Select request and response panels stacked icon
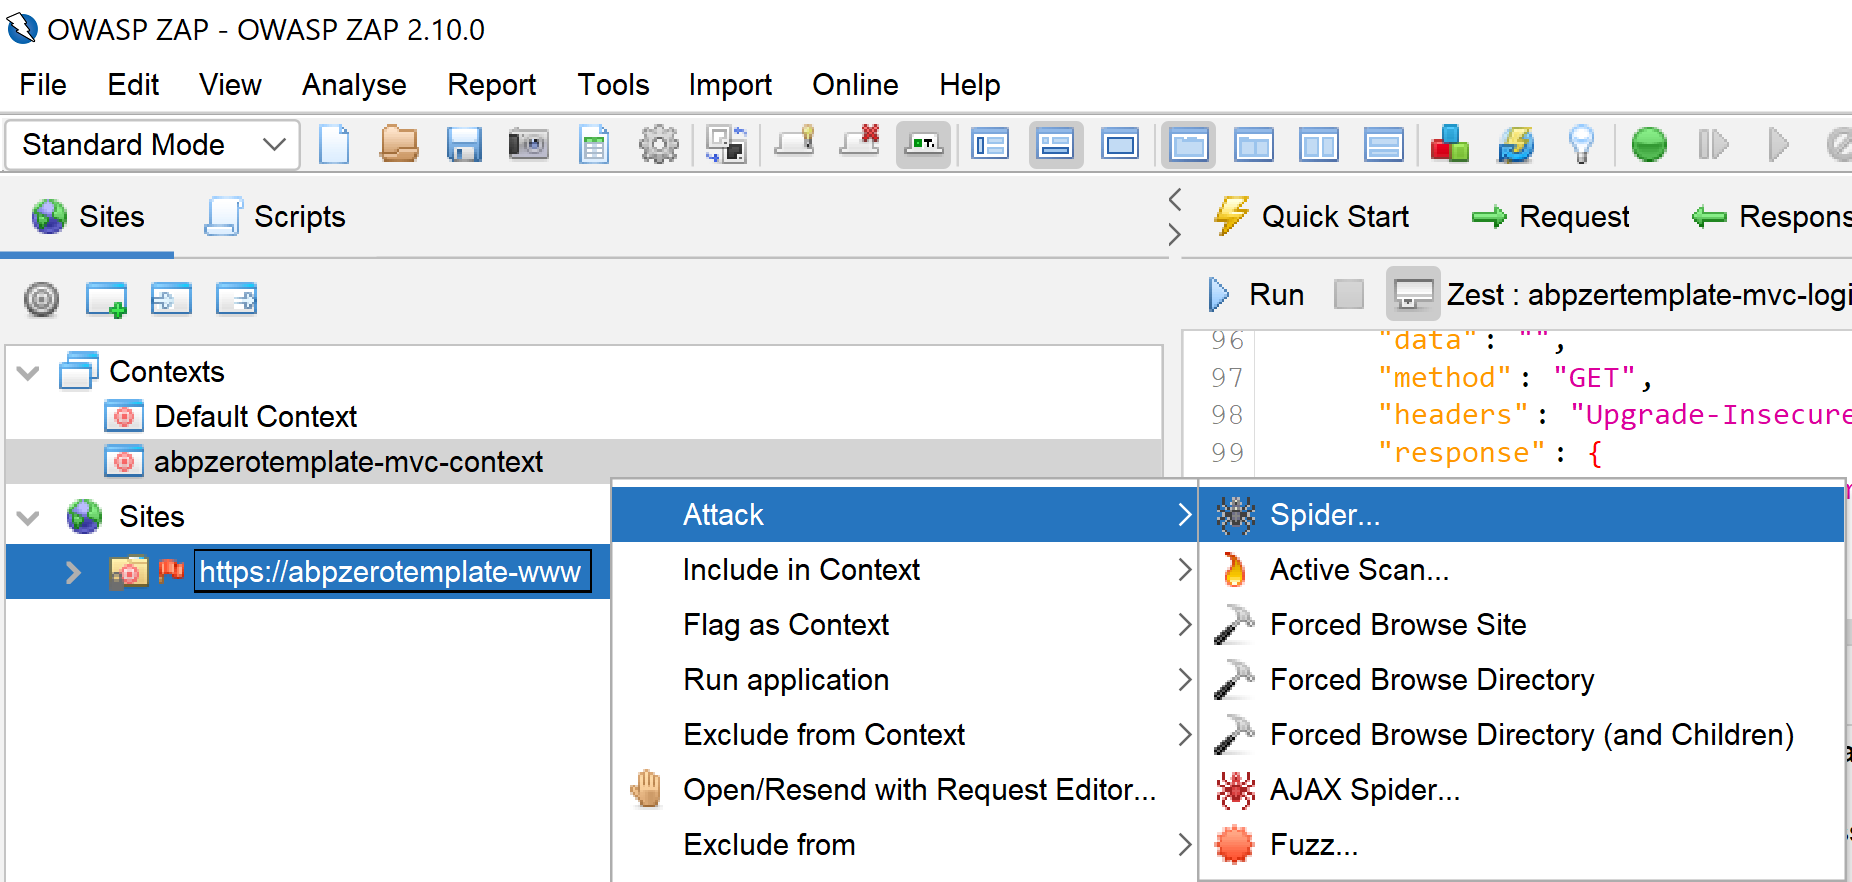Viewport: 1852px width, 882px height. point(1384,145)
